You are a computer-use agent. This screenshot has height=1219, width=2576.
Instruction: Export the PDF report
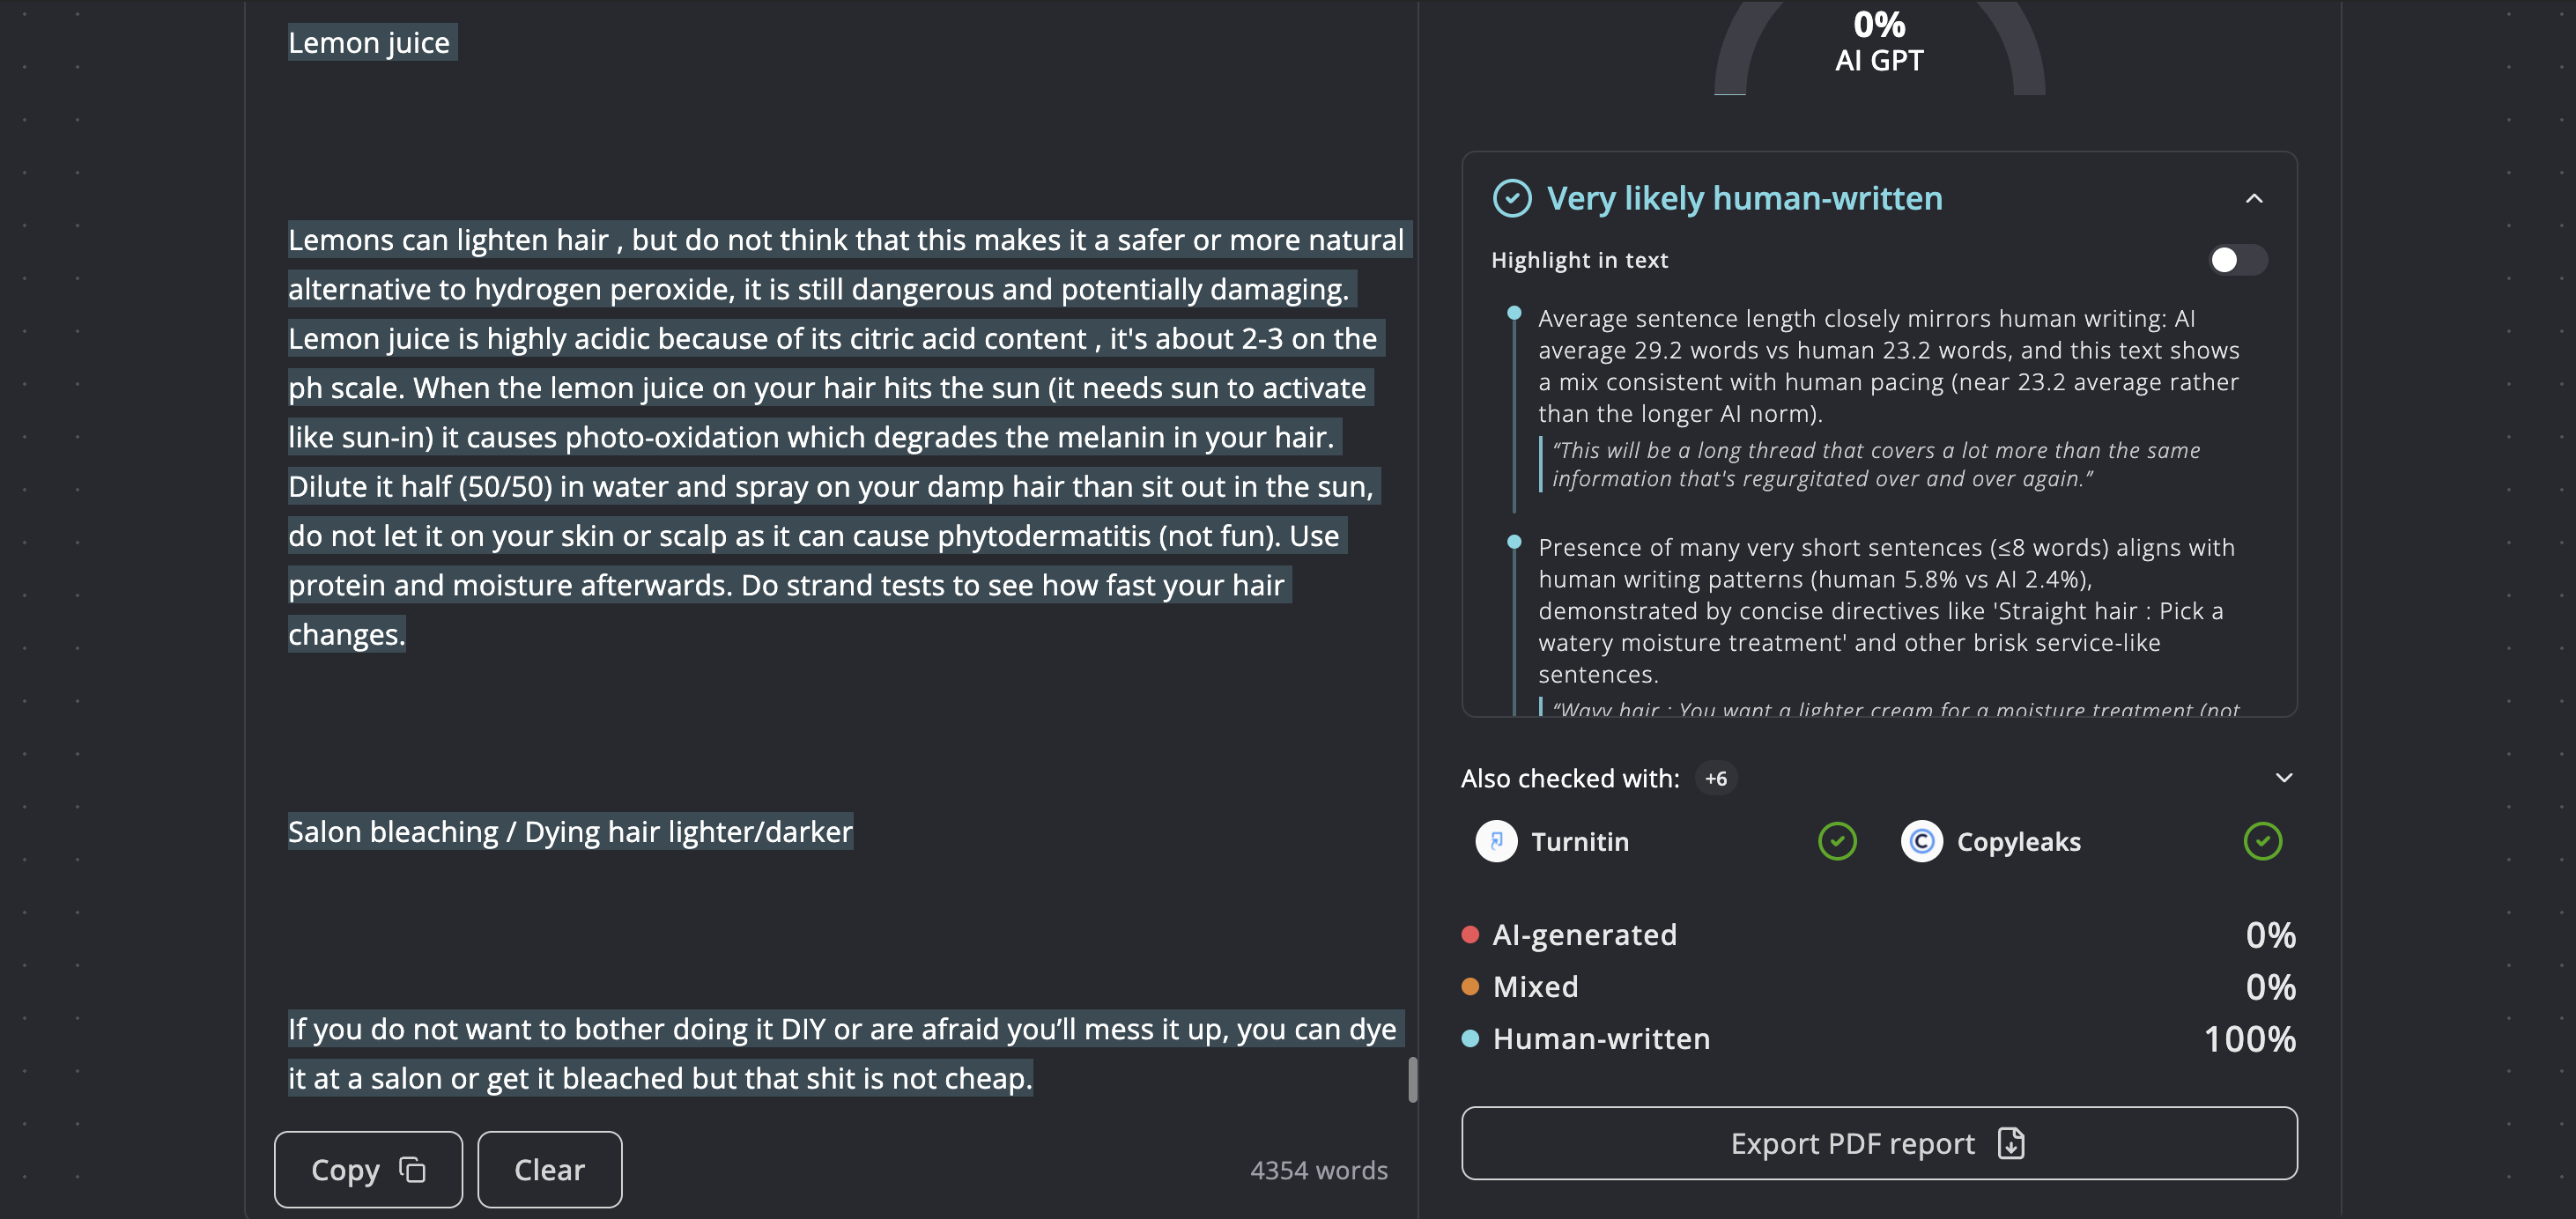click(1879, 1143)
